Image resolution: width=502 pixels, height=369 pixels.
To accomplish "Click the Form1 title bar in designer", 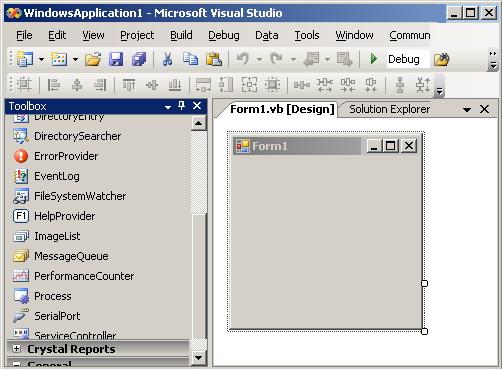I will click(297, 146).
